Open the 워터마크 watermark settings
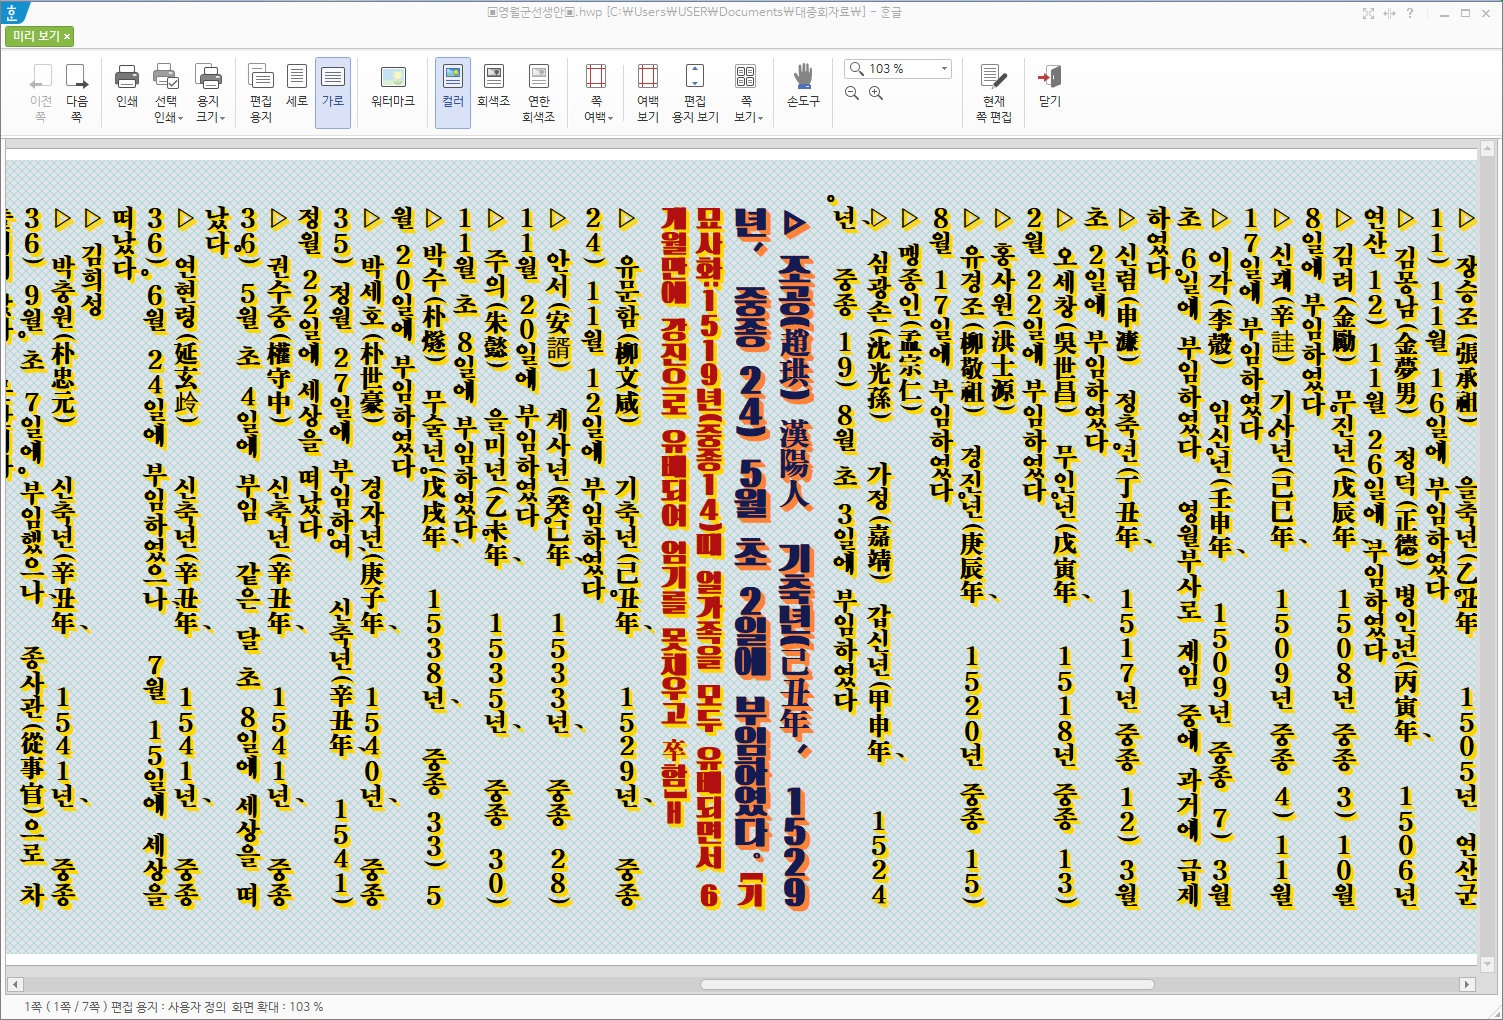This screenshot has height=1020, width=1503. click(393, 85)
